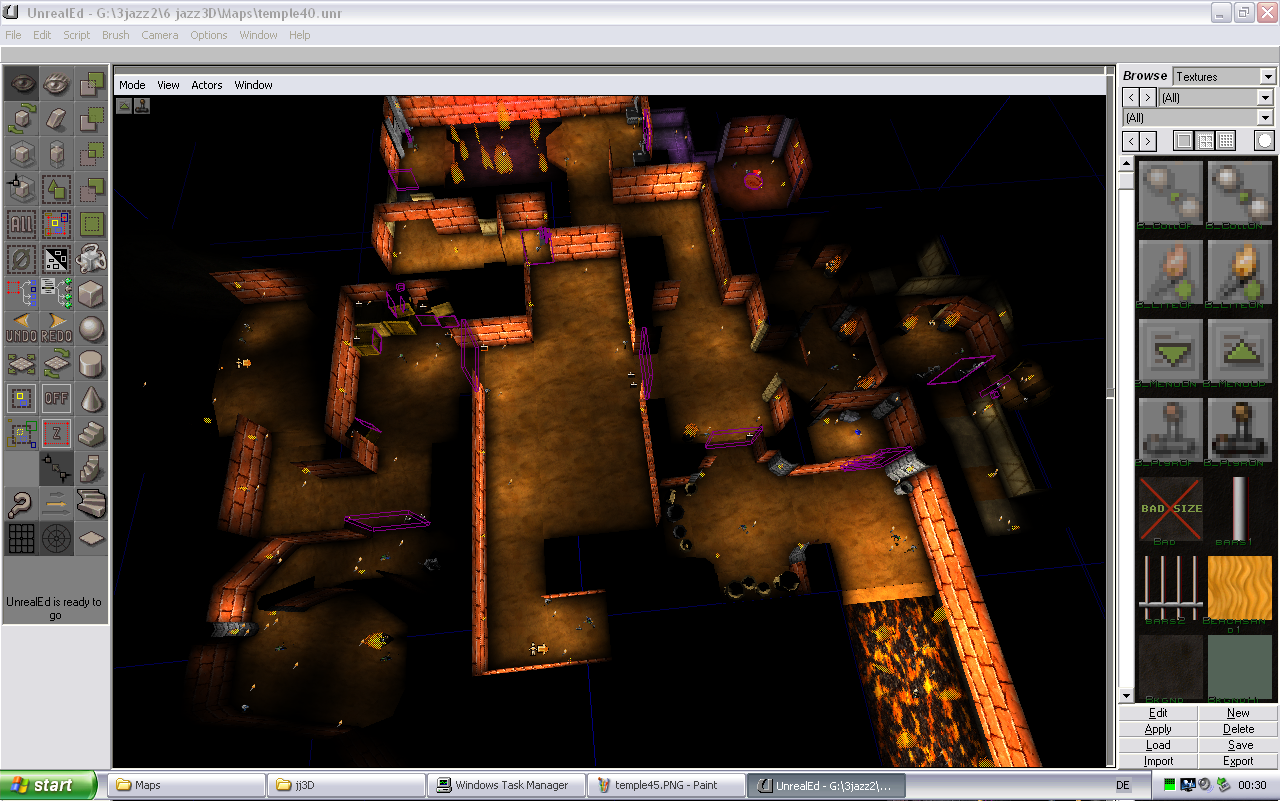Viewport: 1280px width, 801px height.
Task: Choose the cylinder brush builder
Action: 92,364
